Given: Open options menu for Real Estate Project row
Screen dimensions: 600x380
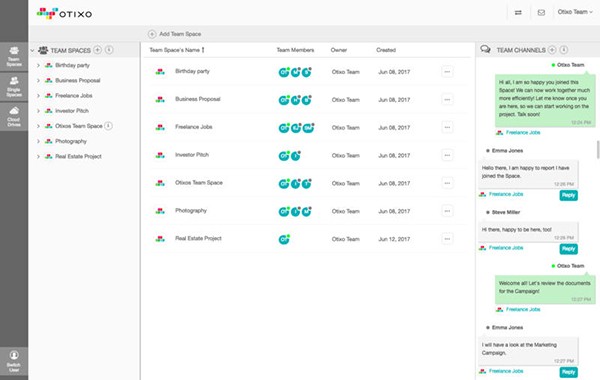Looking at the screenshot, I should click(x=447, y=239).
